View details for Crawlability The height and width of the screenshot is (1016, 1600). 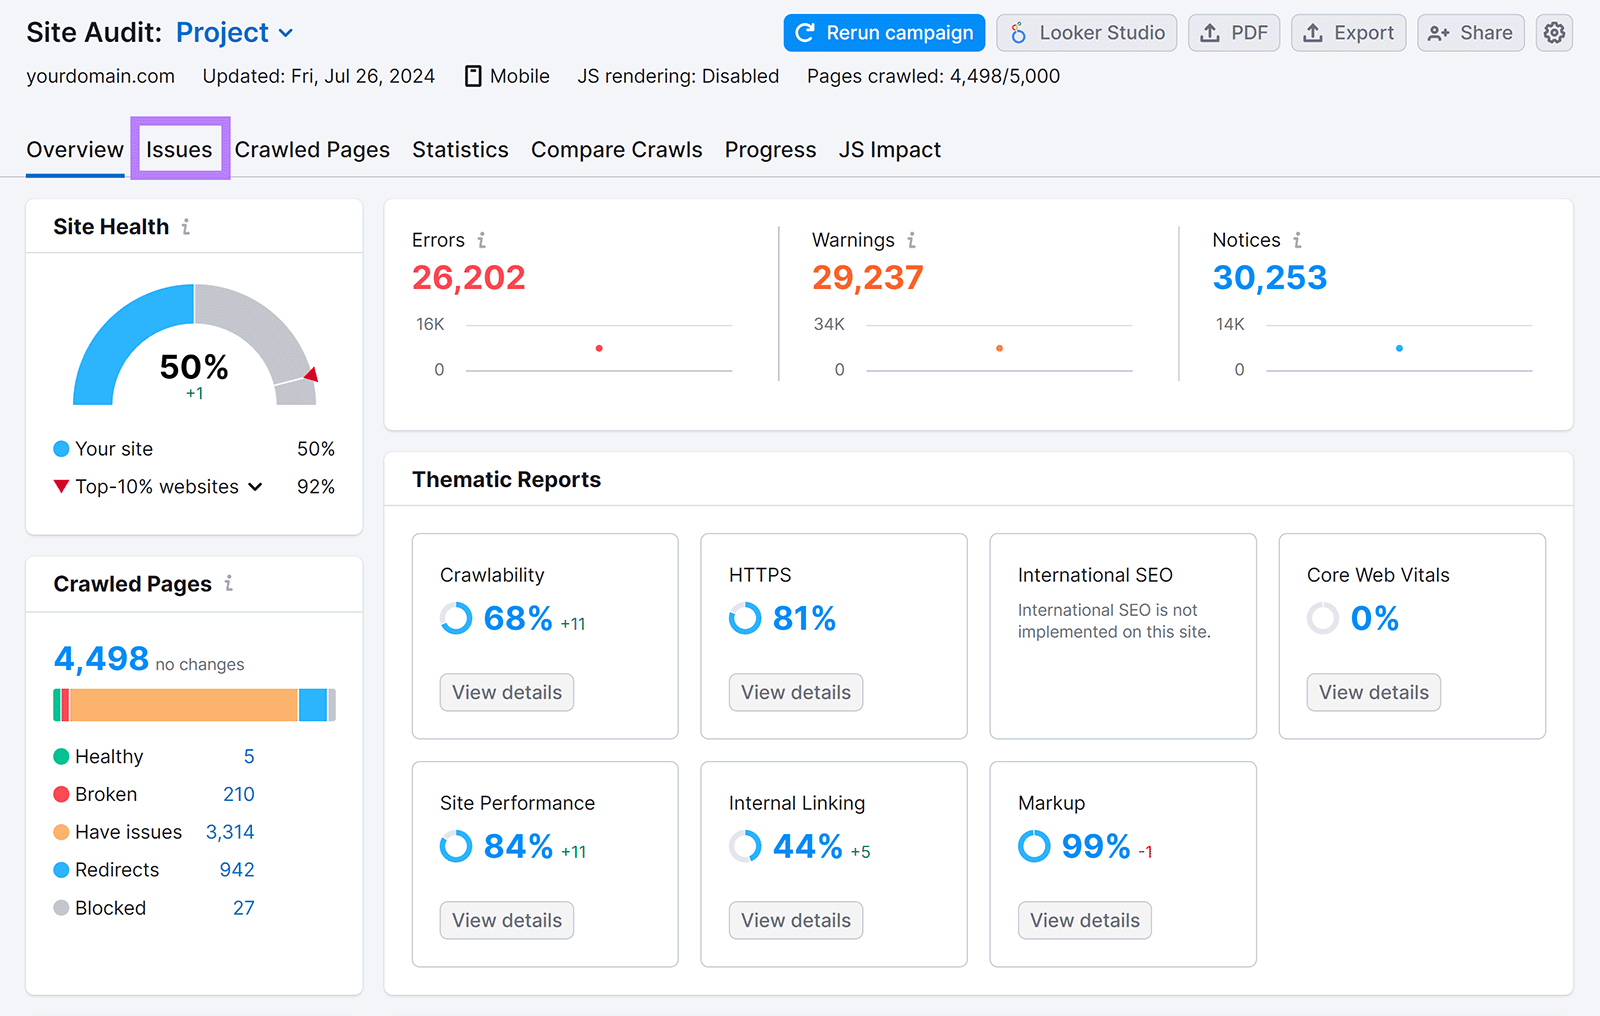(x=506, y=692)
